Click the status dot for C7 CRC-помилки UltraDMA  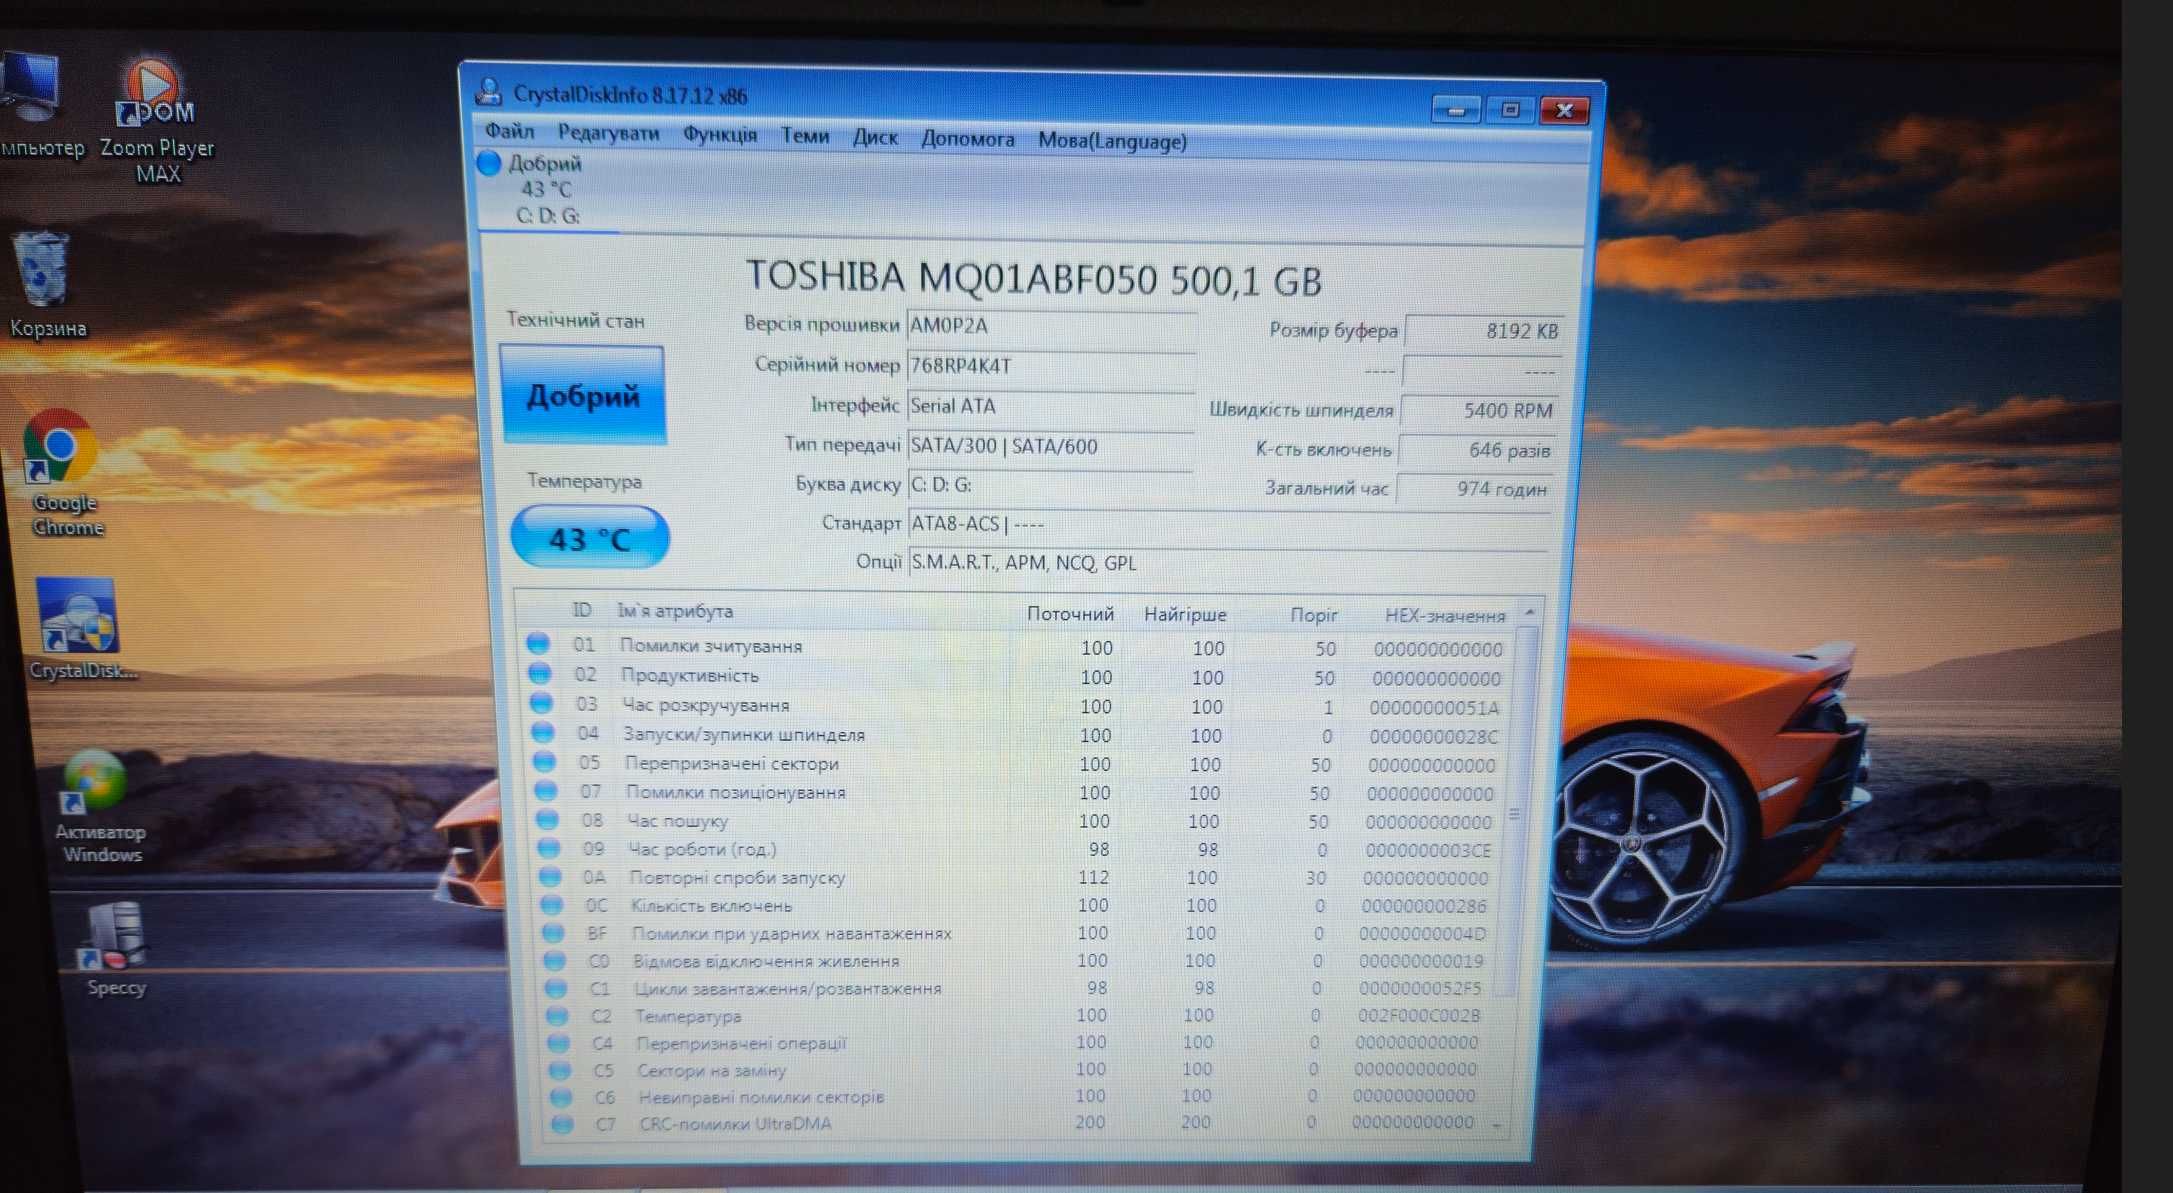[x=562, y=1124]
